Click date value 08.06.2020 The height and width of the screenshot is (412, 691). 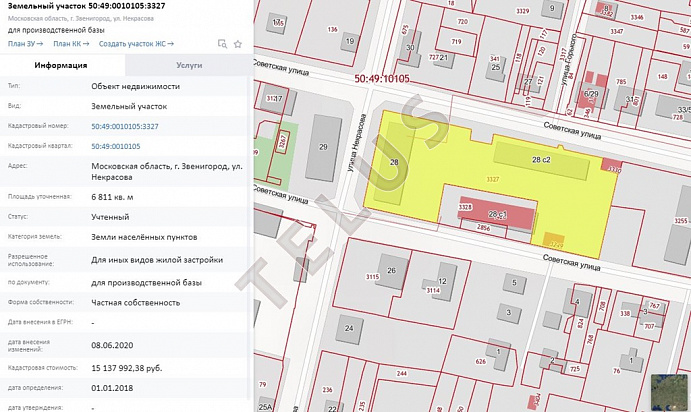coord(112,345)
